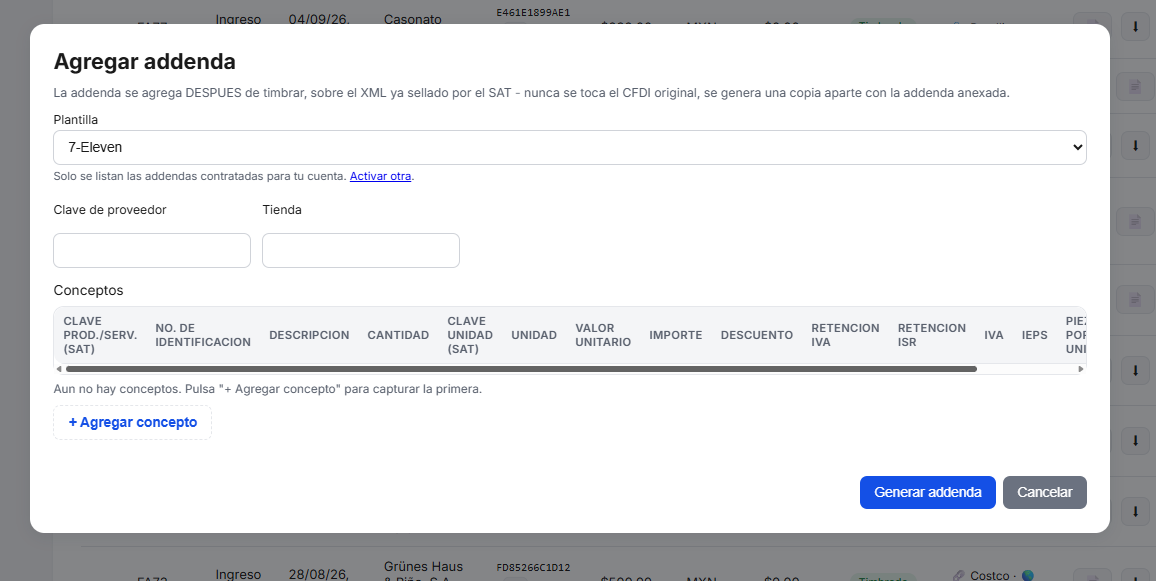Image resolution: width=1156 pixels, height=581 pixels.
Task: Click the download arrow icon in the Casonato row
Action: click(1135, 25)
